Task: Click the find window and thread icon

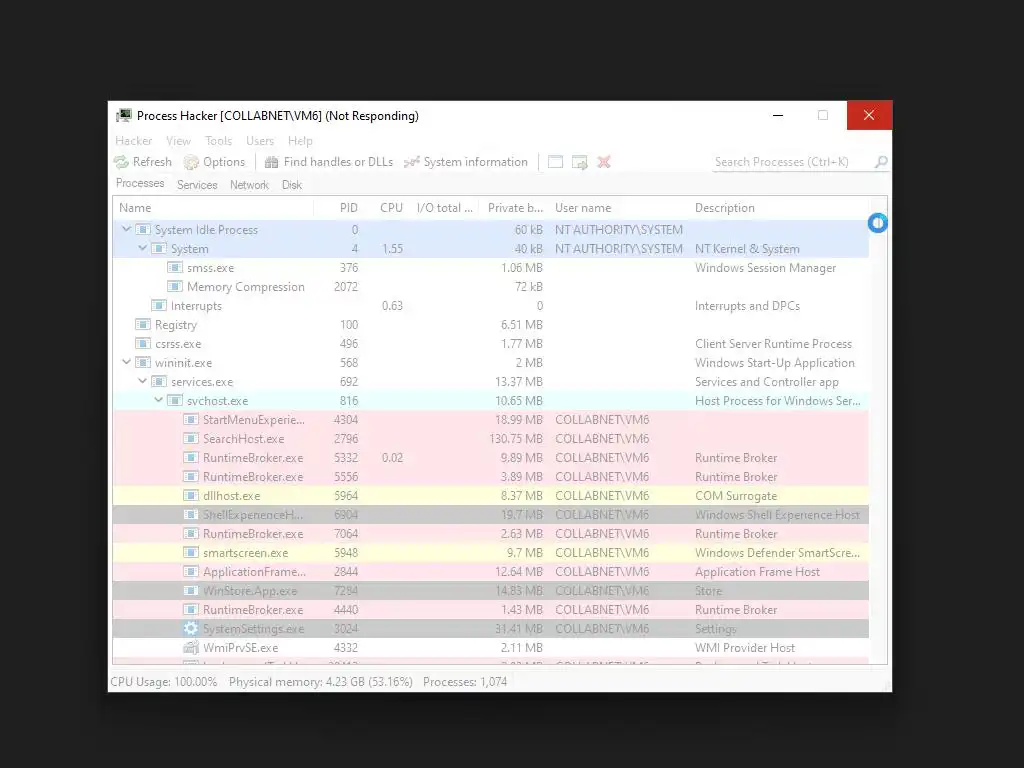Action: pos(579,162)
